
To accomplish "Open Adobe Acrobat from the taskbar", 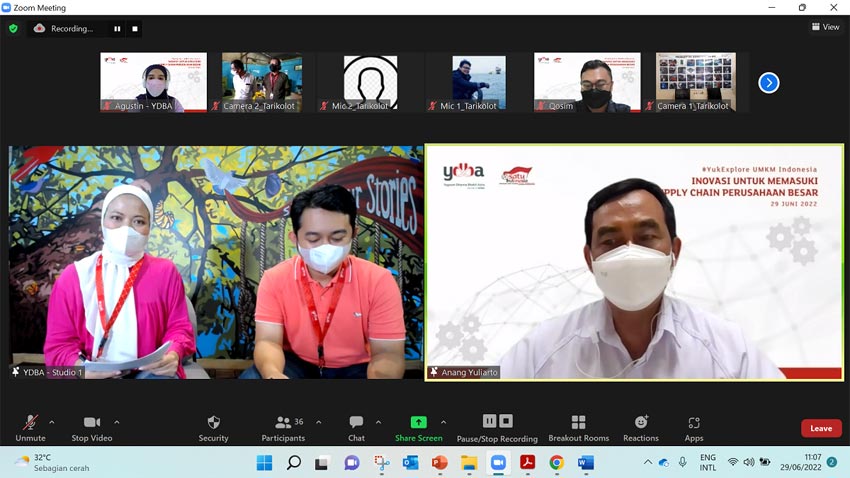I will coord(527,463).
